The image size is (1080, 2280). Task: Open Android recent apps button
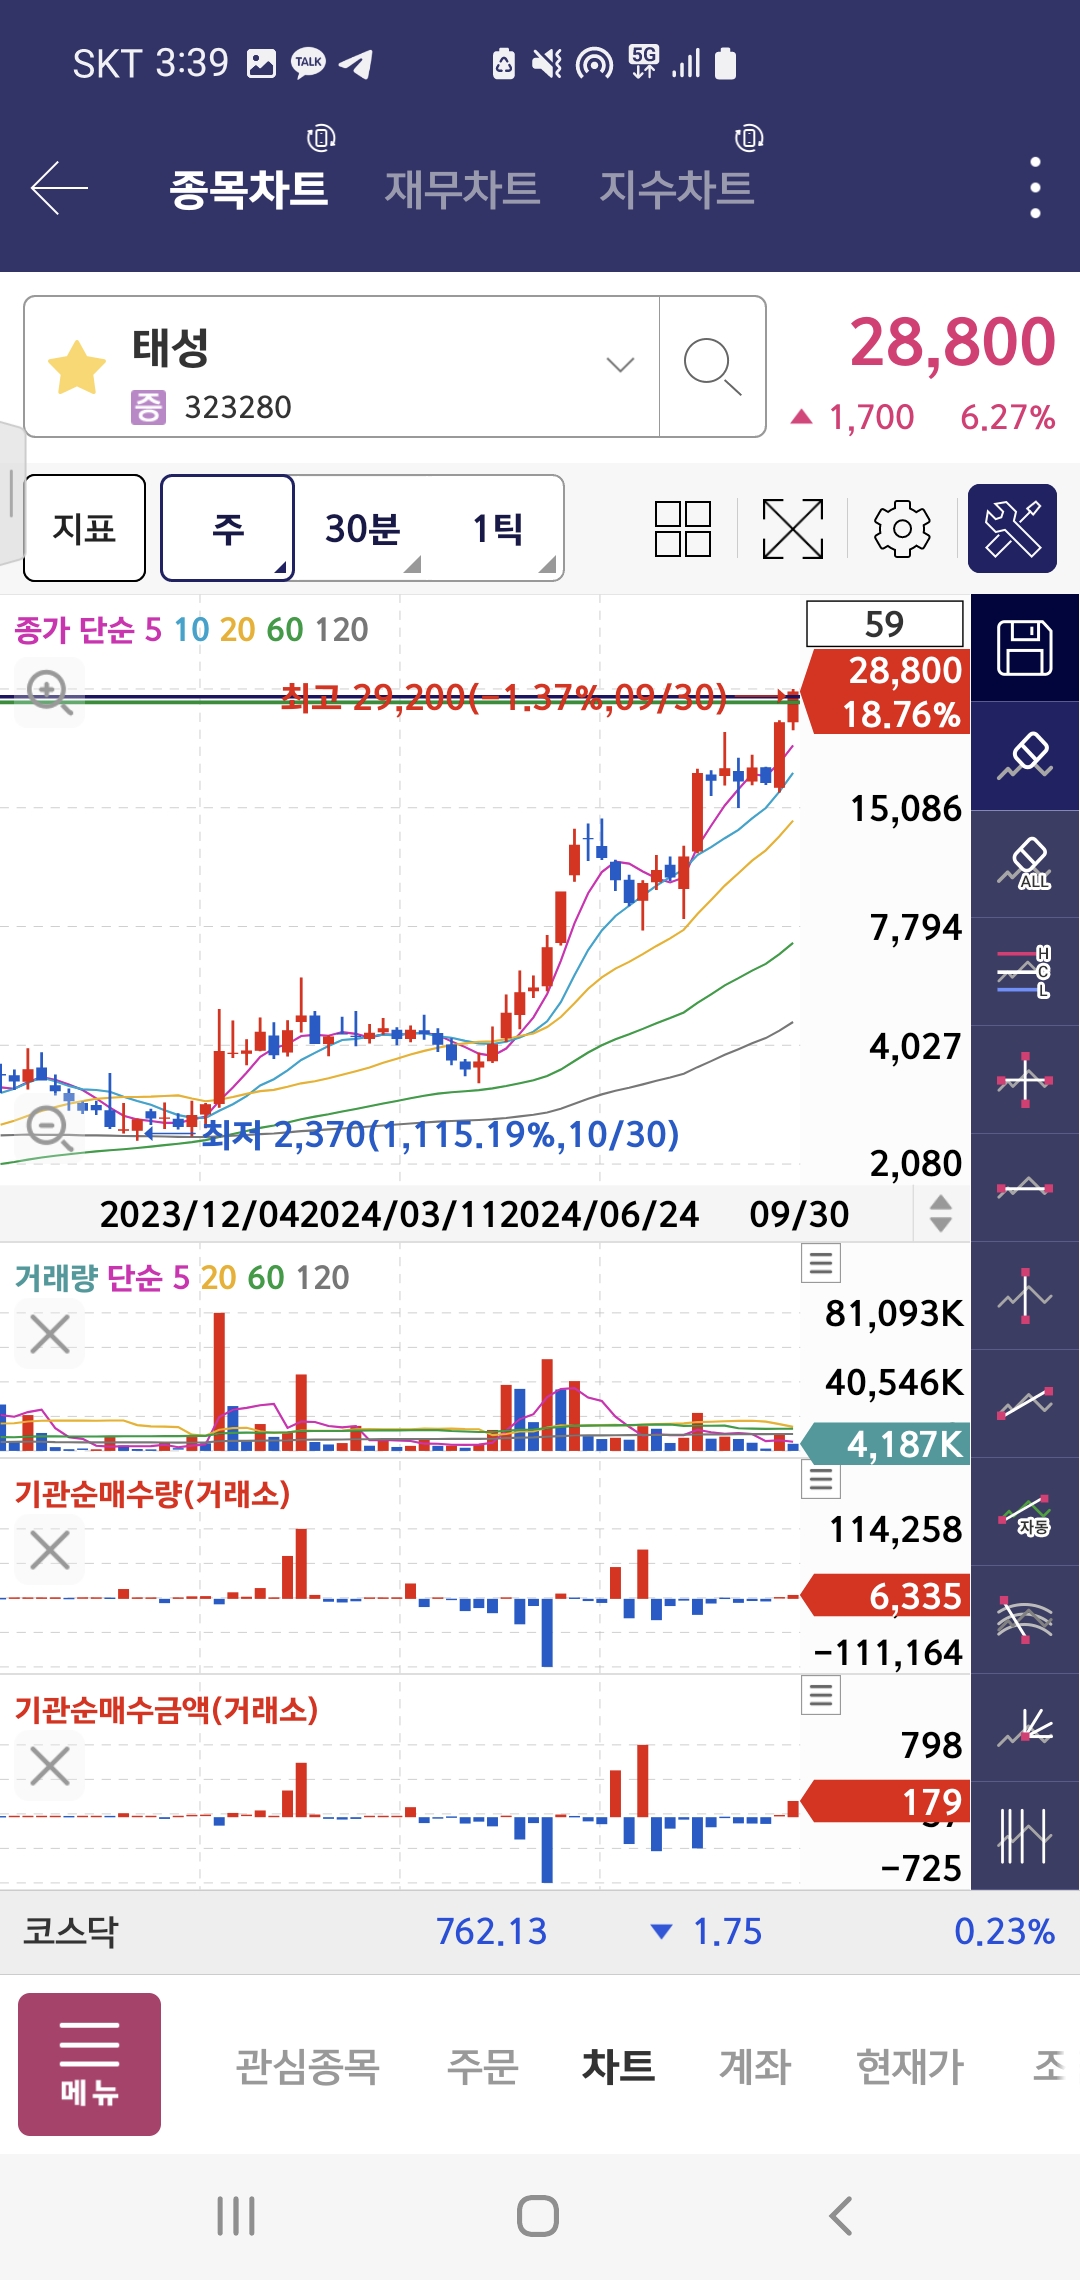[x=237, y=2216]
